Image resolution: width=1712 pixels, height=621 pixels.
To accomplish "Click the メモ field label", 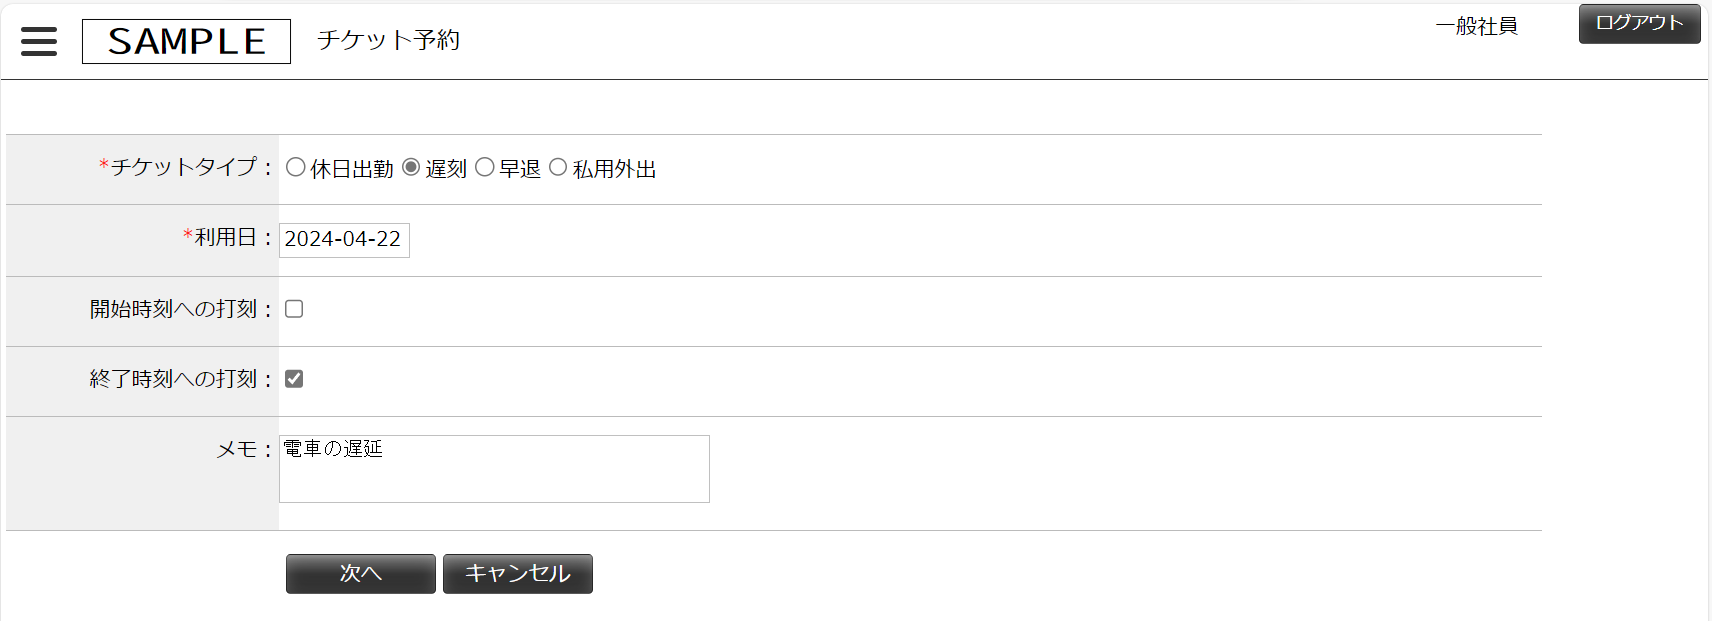I will (237, 450).
